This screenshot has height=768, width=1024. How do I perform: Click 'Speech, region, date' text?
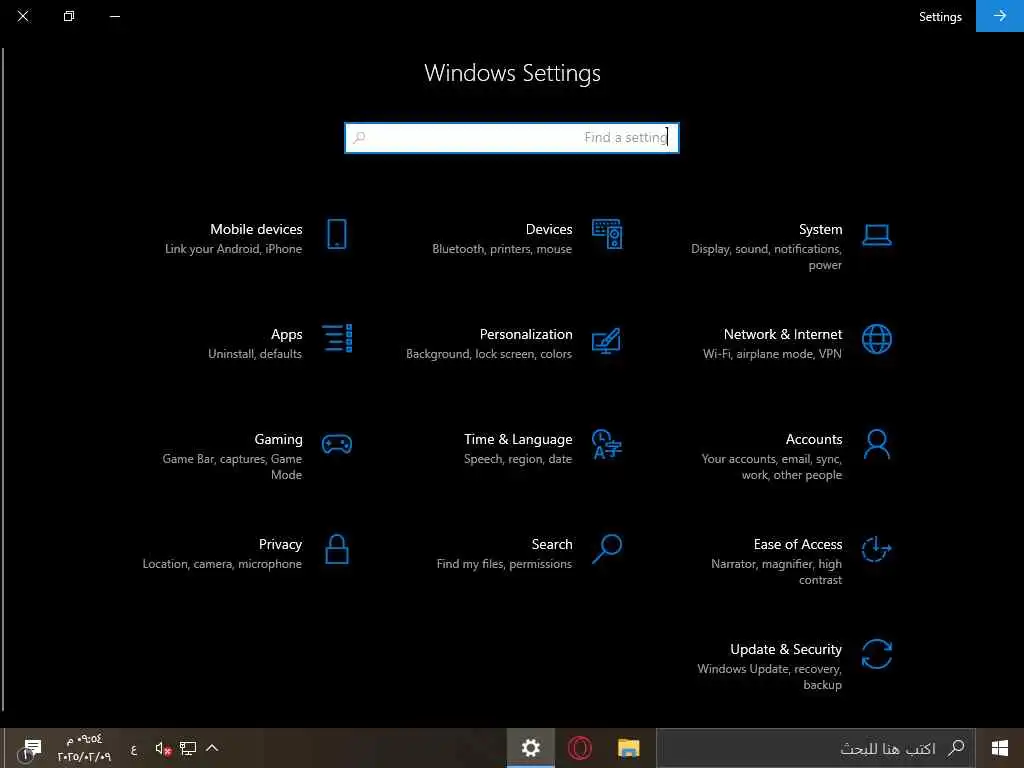click(518, 459)
